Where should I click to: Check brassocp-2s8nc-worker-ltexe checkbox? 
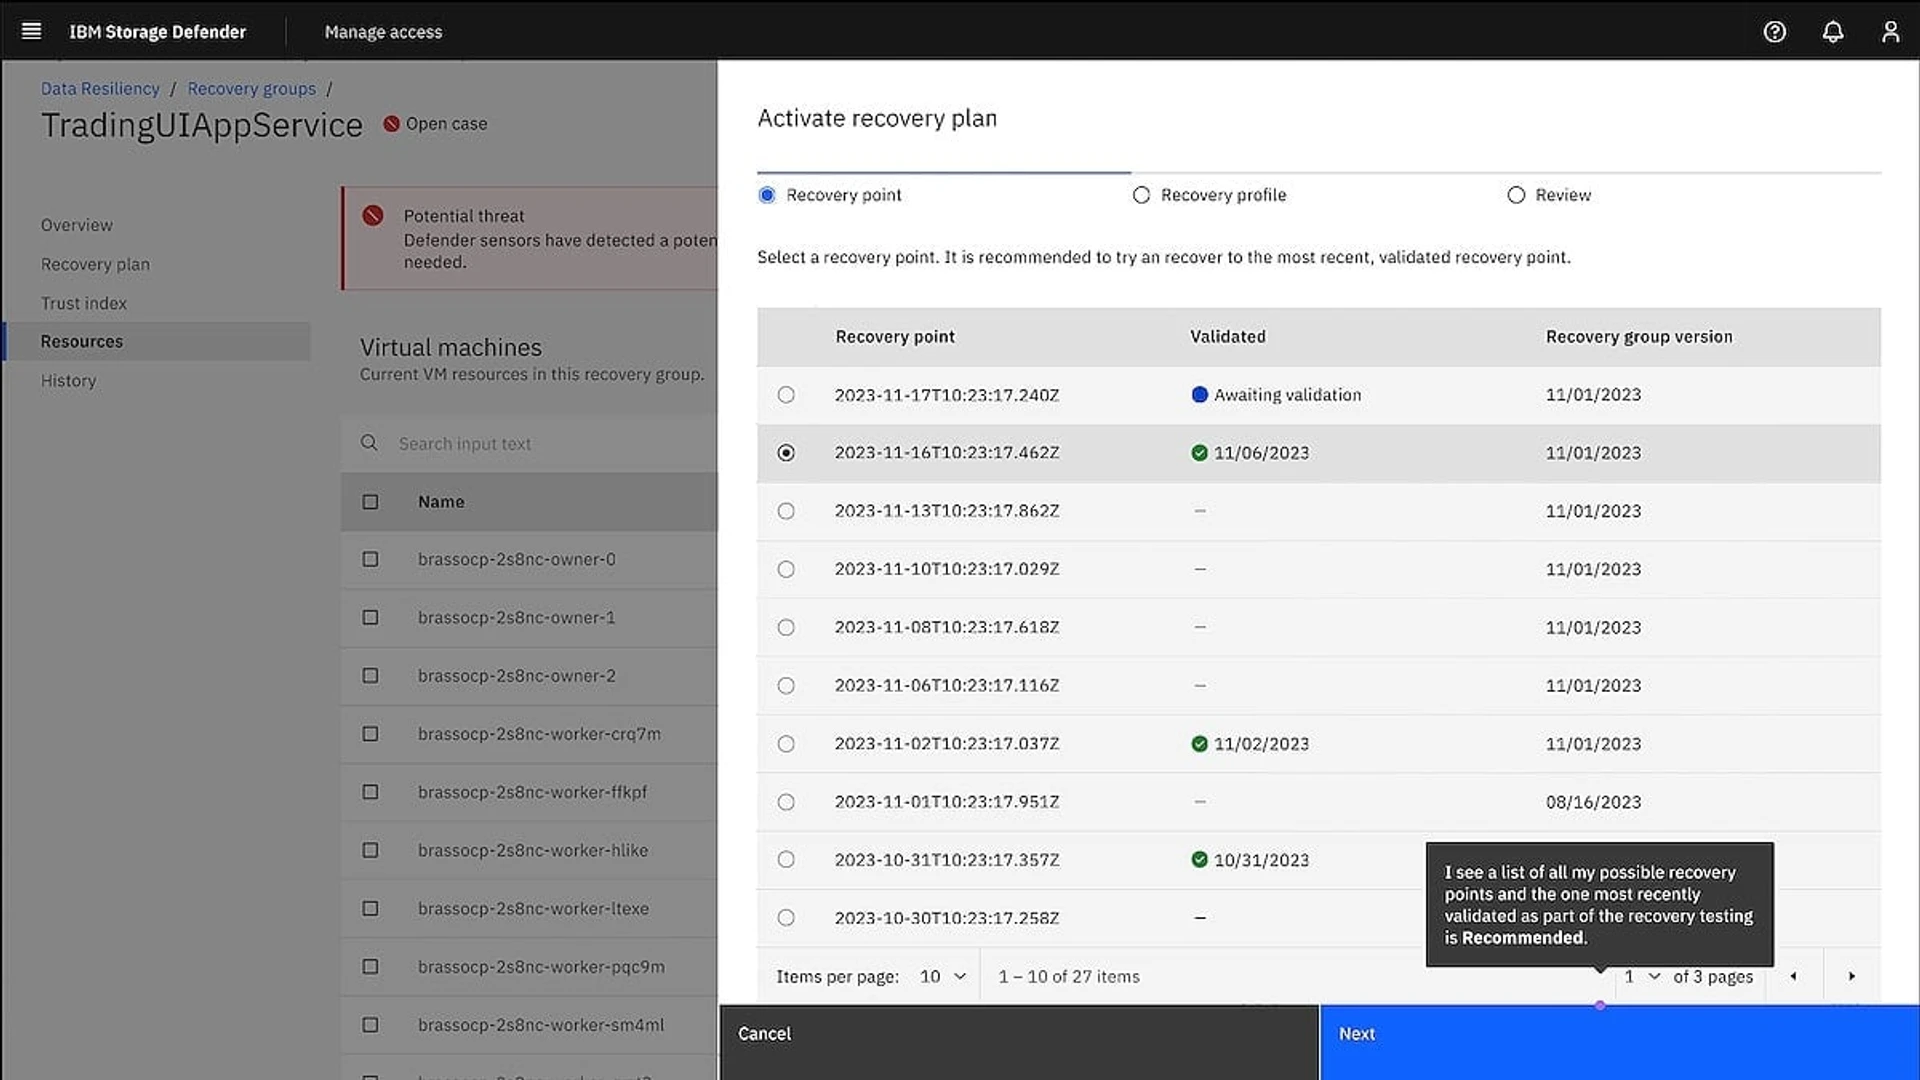coord(371,909)
